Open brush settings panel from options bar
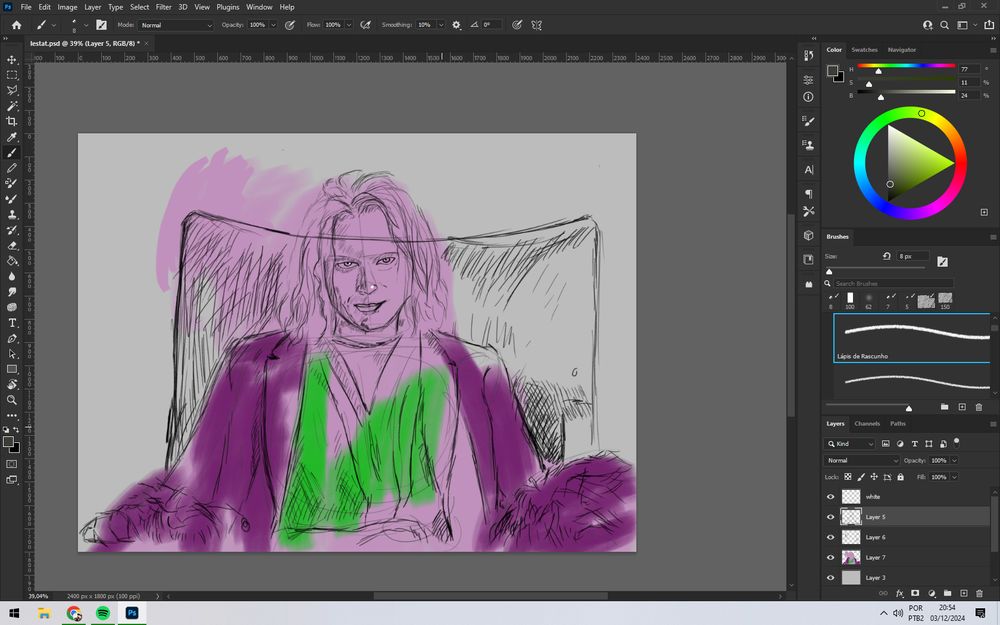This screenshot has width=1000, height=625. tap(101, 25)
